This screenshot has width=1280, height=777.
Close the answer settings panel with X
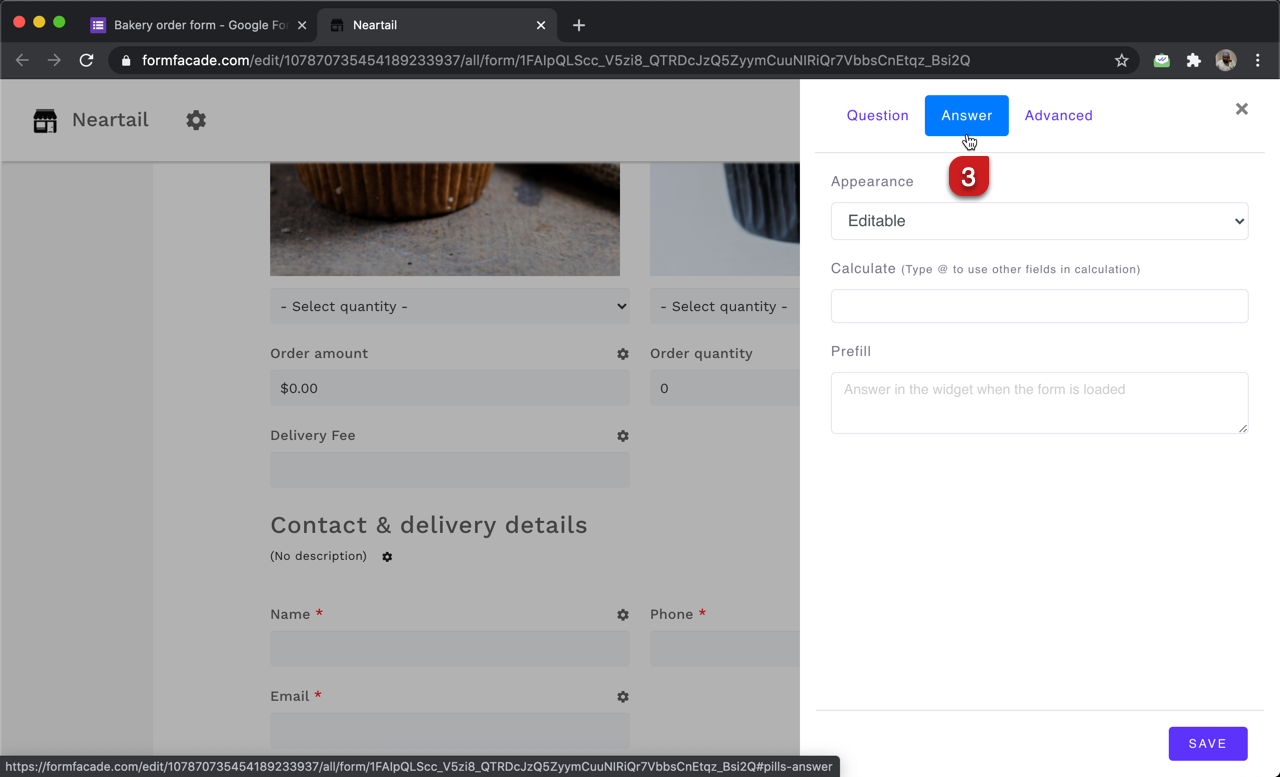(1241, 109)
